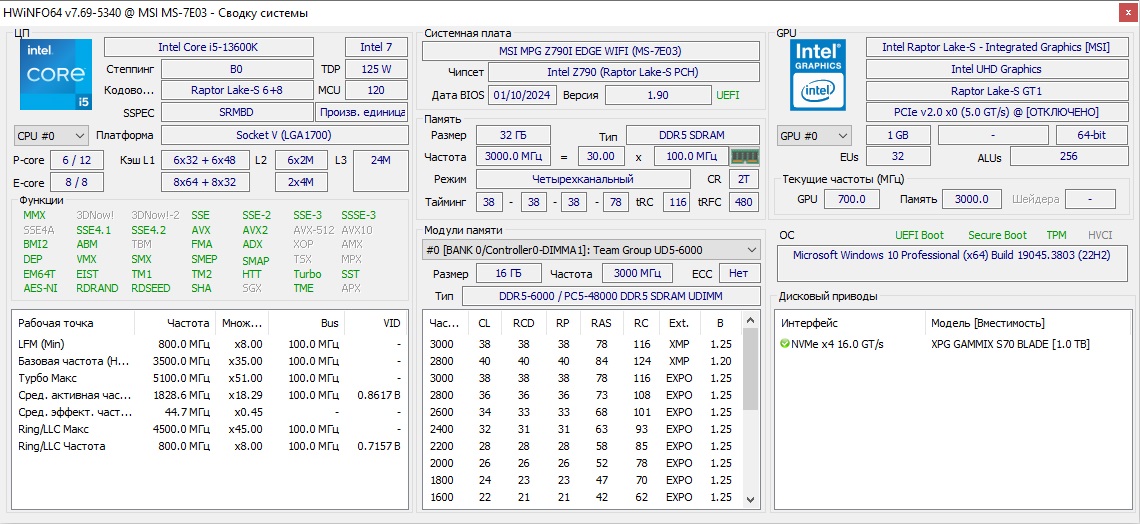Open the CPU #0 selector dropdown

click(x=51, y=136)
